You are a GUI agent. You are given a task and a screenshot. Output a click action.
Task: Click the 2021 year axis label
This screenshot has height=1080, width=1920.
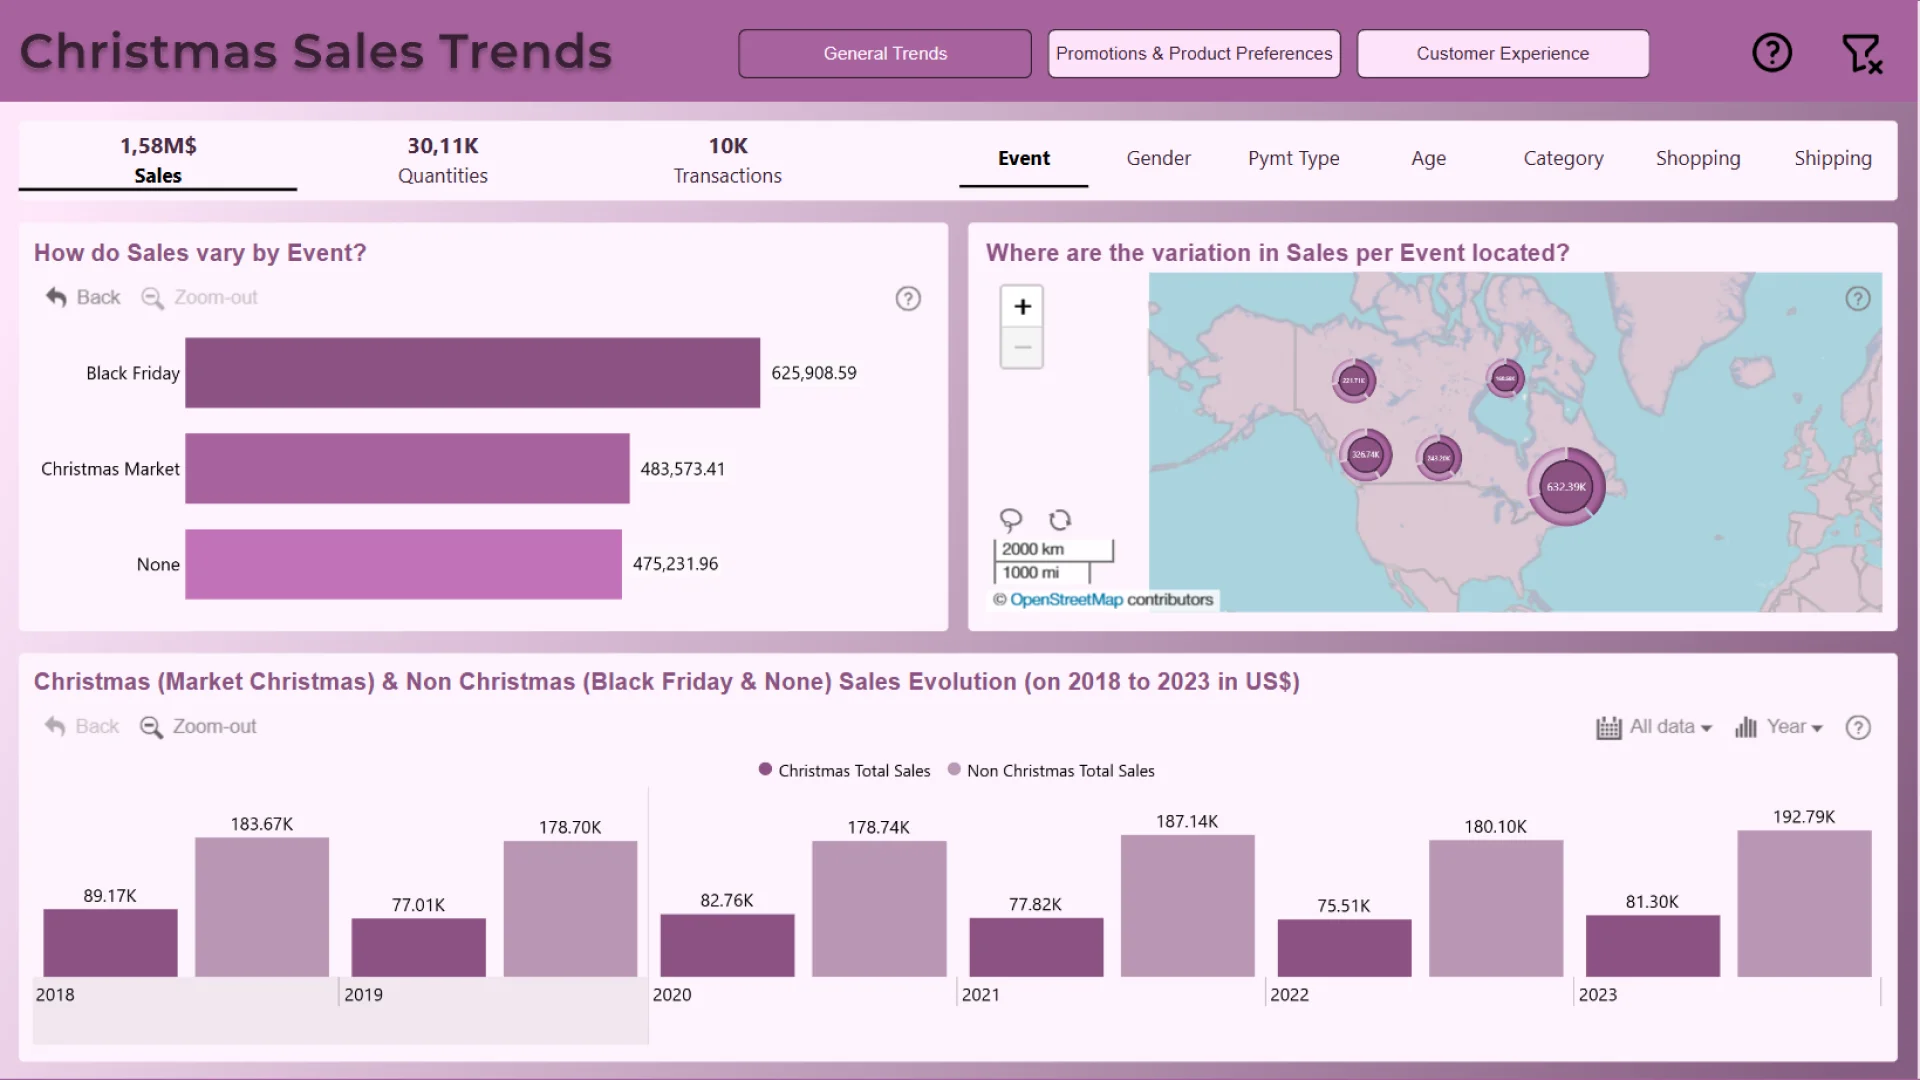(x=980, y=995)
